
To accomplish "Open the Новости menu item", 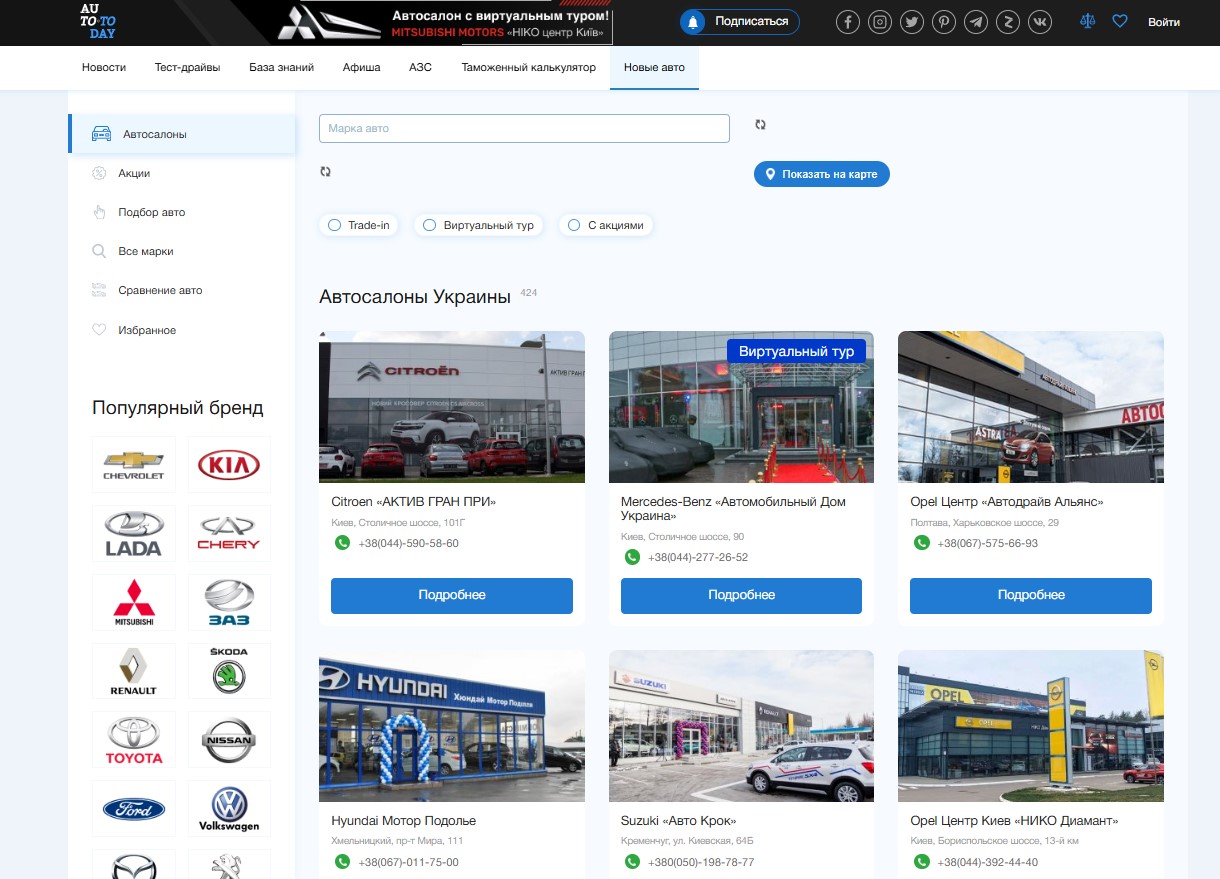I will point(104,68).
